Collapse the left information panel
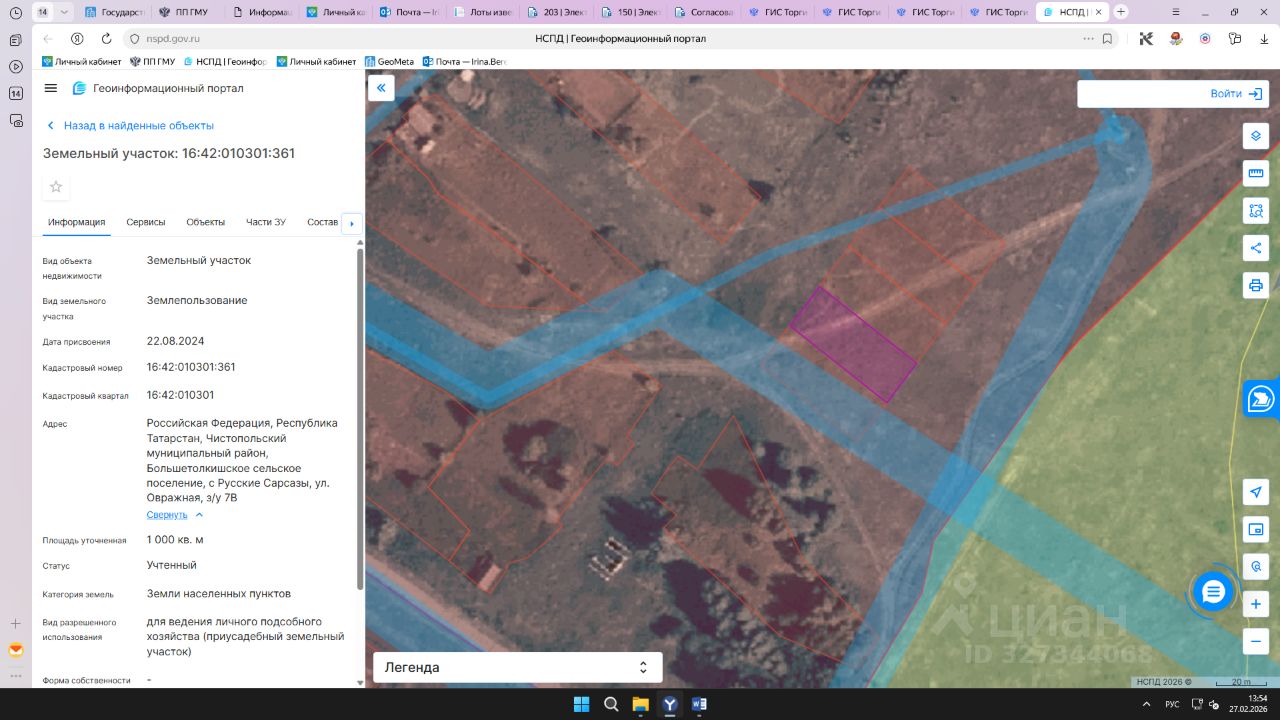The height and width of the screenshot is (720, 1280). click(381, 88)
